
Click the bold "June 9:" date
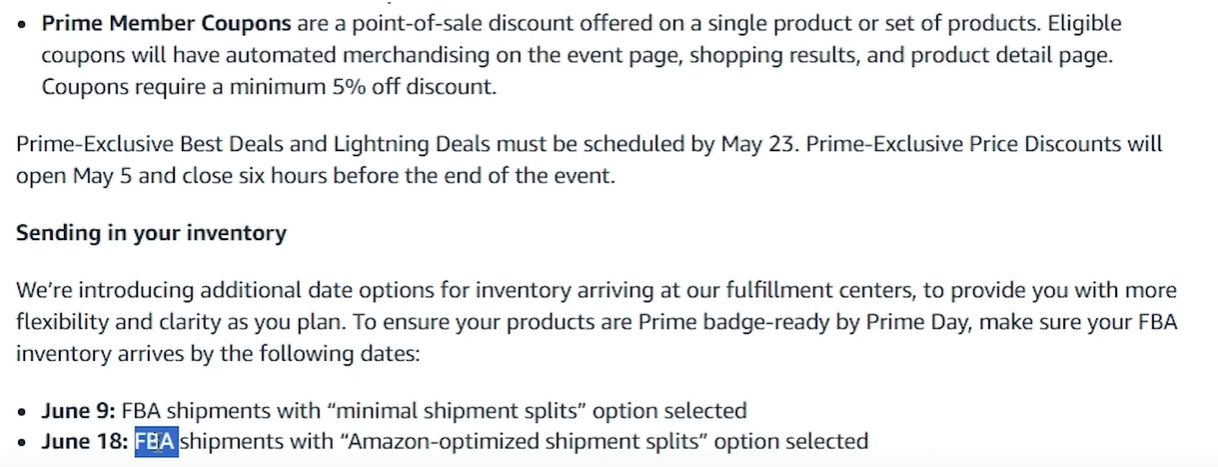point(78,410)
